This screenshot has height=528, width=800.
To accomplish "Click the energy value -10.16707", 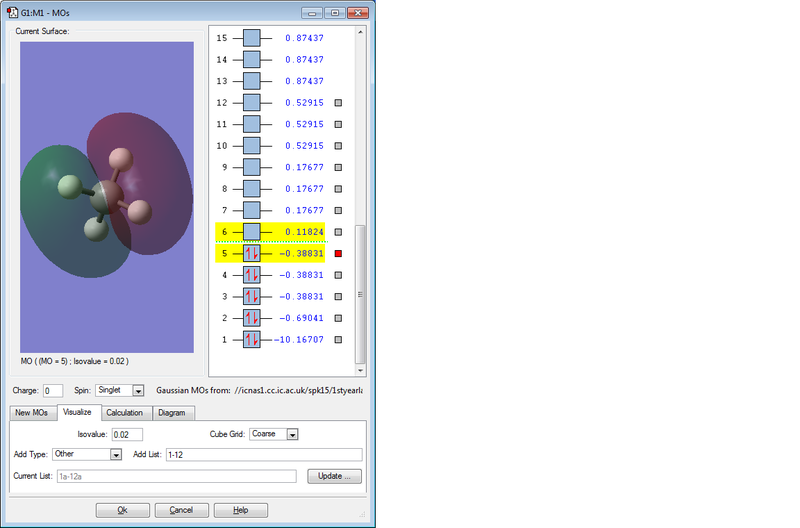I will pos(299,340).
